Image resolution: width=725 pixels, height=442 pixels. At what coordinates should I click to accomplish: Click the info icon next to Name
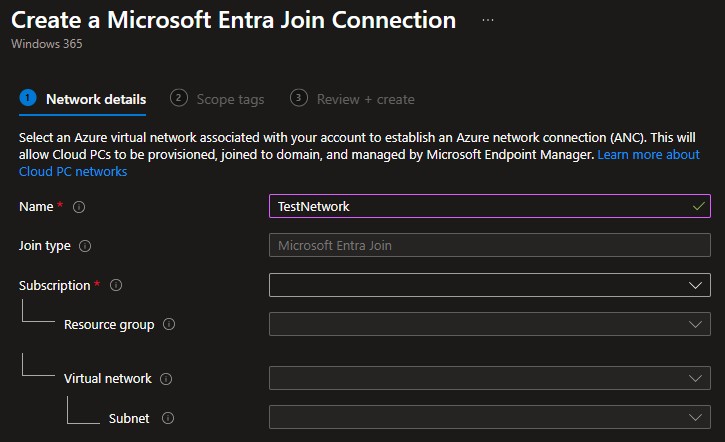coord(79,207)
